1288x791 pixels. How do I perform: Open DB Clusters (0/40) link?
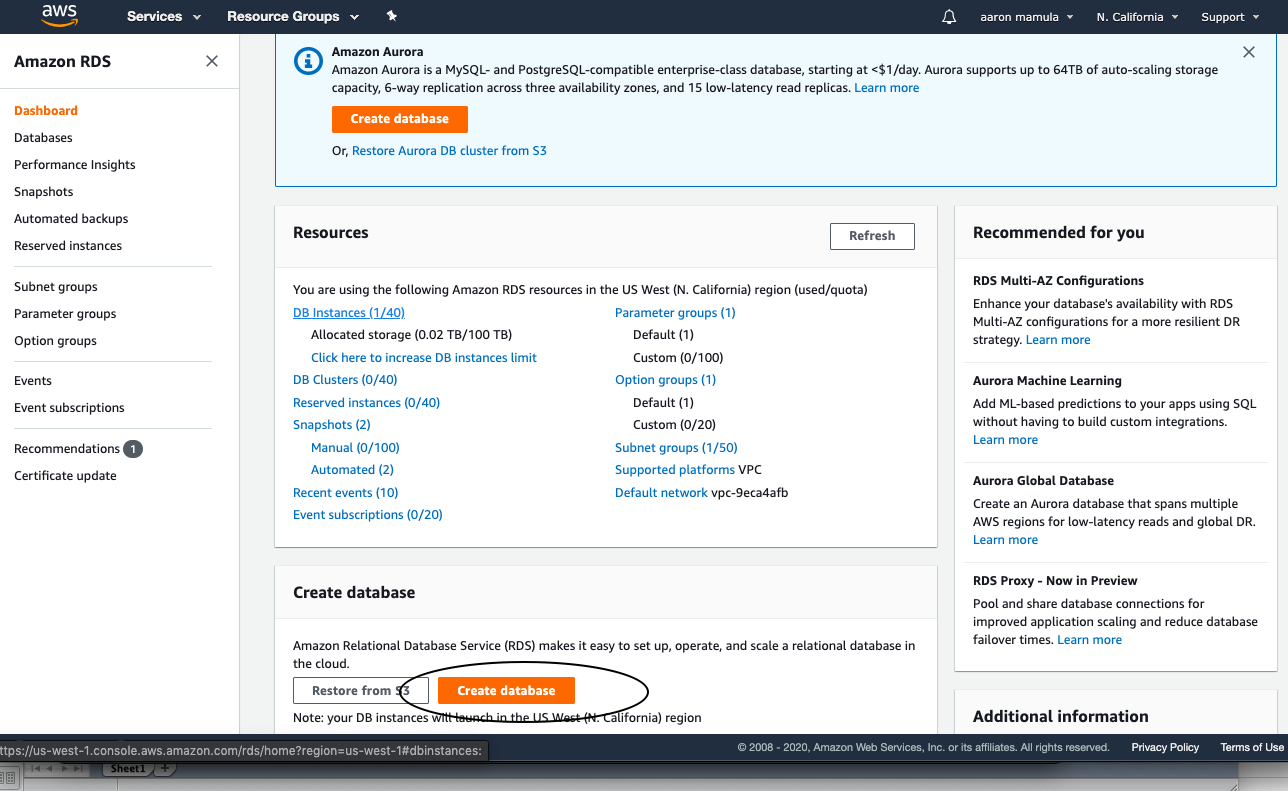click(345, 380)
